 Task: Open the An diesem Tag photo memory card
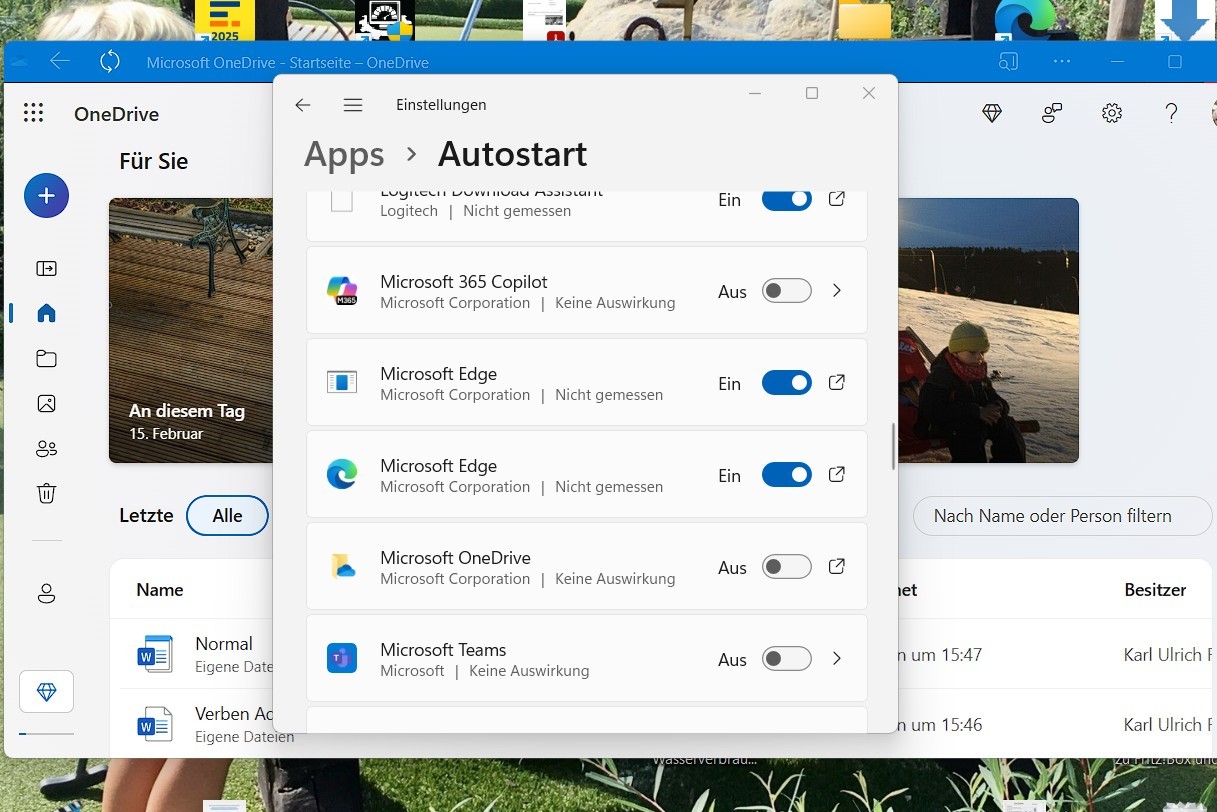click(x=191, y=330)
